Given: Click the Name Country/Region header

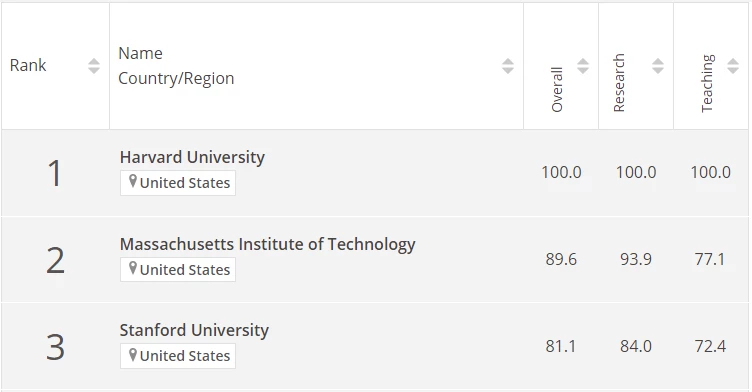Looking at the screenshot, I should point(176,66).
